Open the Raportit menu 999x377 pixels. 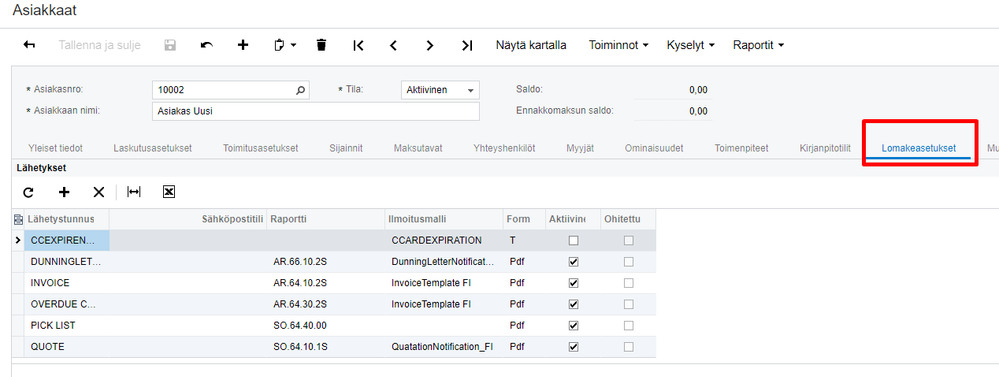tap(758, 45)
